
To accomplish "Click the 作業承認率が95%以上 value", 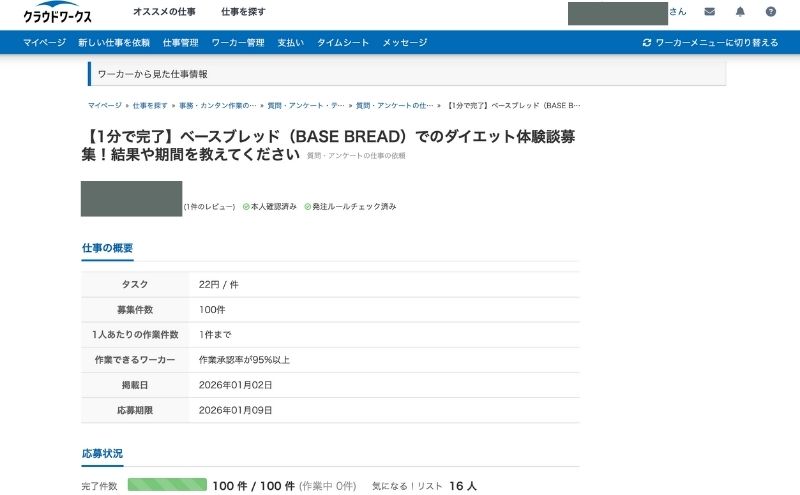I will 244,360.
